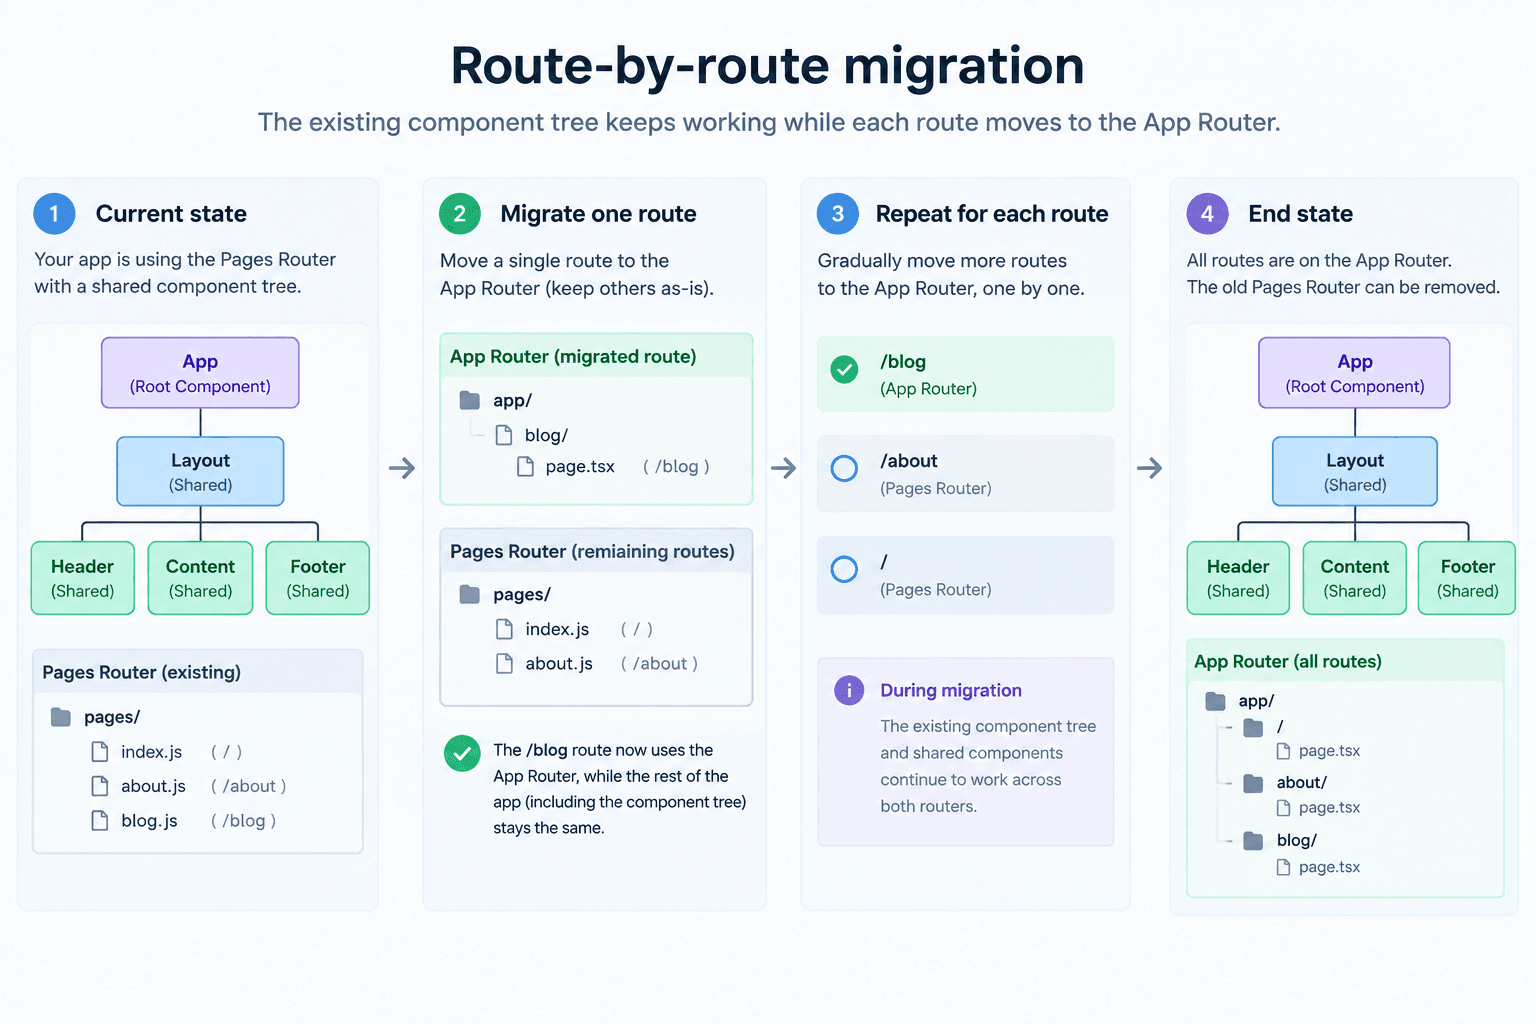Click the Content (Shared) box in Current state

[200, 578]
